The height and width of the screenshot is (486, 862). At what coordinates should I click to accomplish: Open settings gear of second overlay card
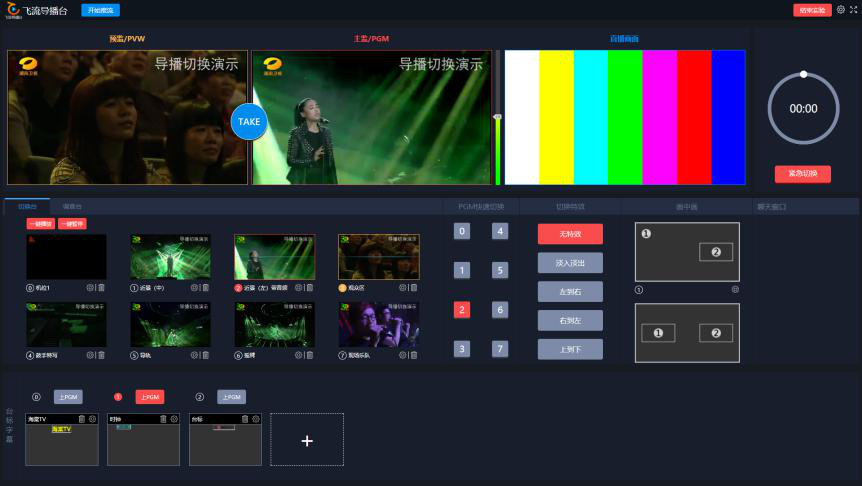tap(174, 419)
